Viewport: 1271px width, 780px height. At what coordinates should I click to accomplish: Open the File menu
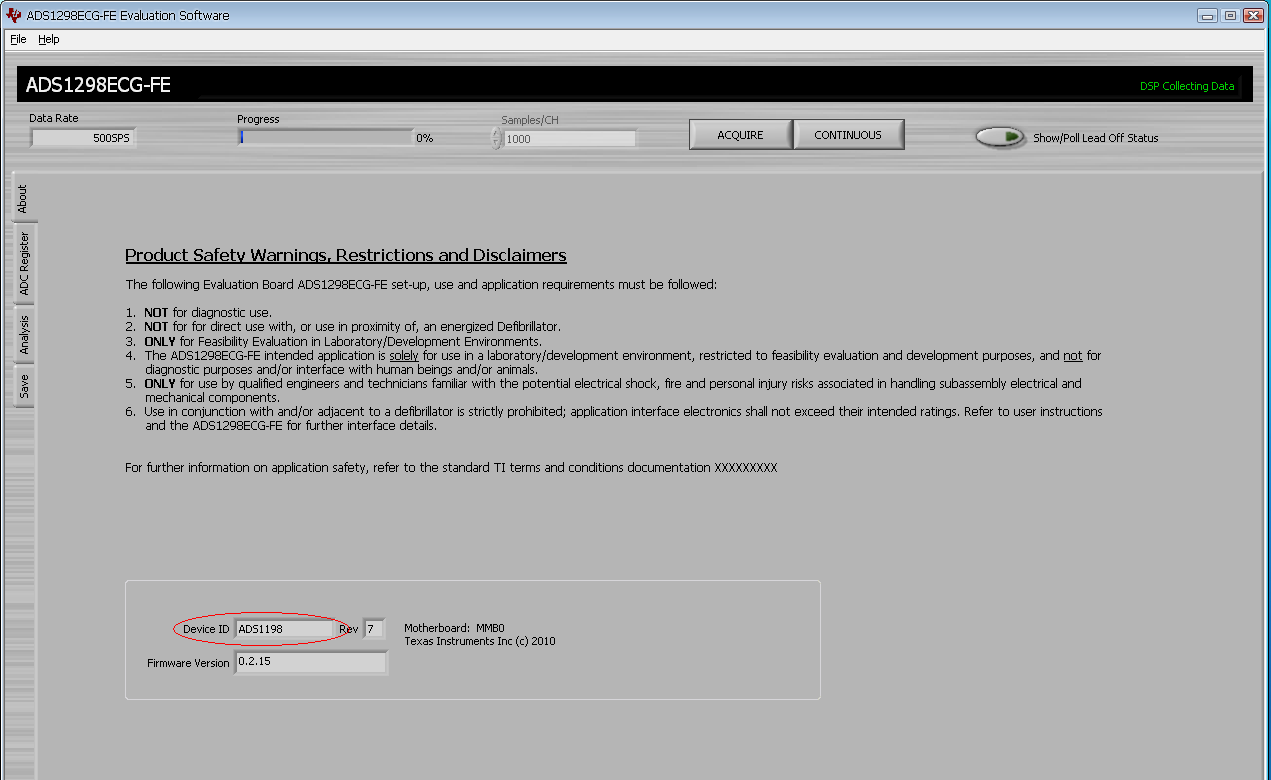(x=18, y=39)
